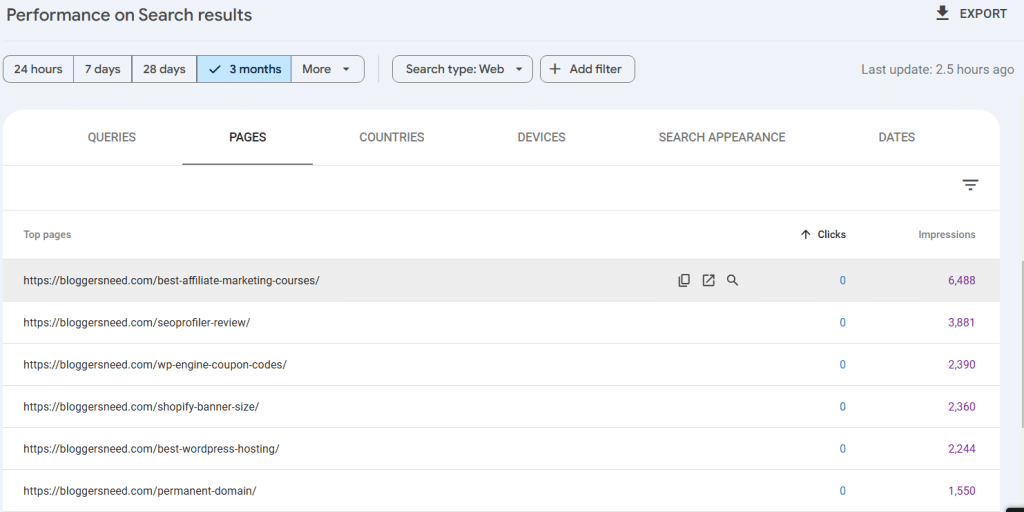Copy the best-affiliate-marketing-courses URL
1024x512 pixels.
coord(684,281)
